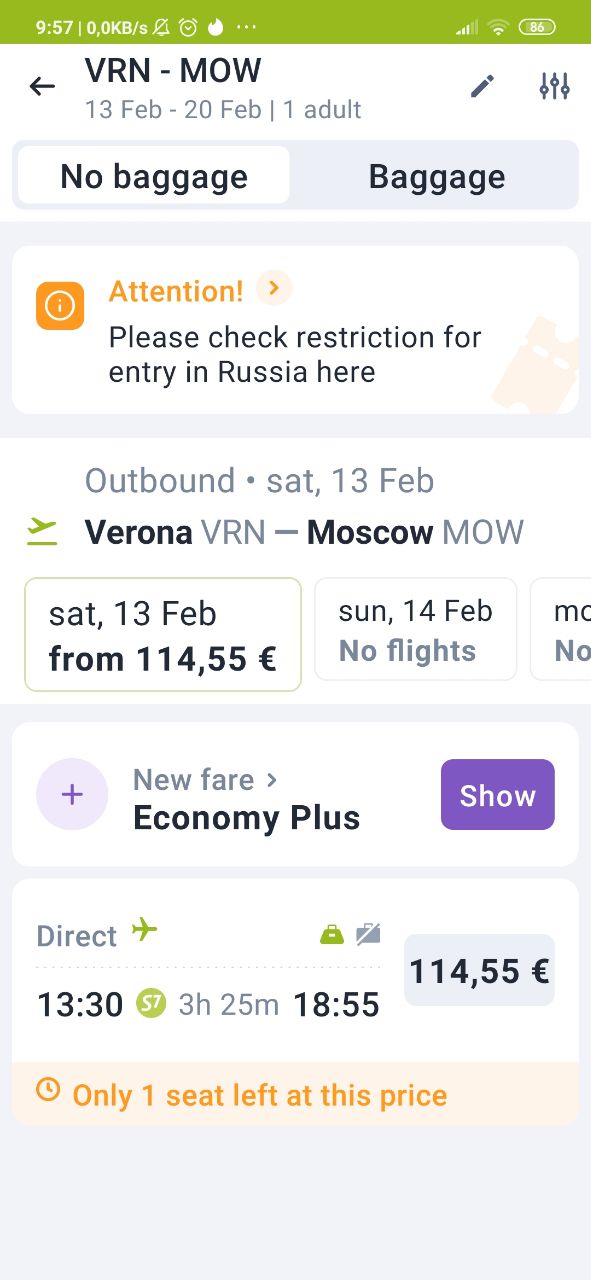This screenshot has height=1280, width=591.
Task: Open the entry restriction for Russia notice
Action: (x=295, y=330)
